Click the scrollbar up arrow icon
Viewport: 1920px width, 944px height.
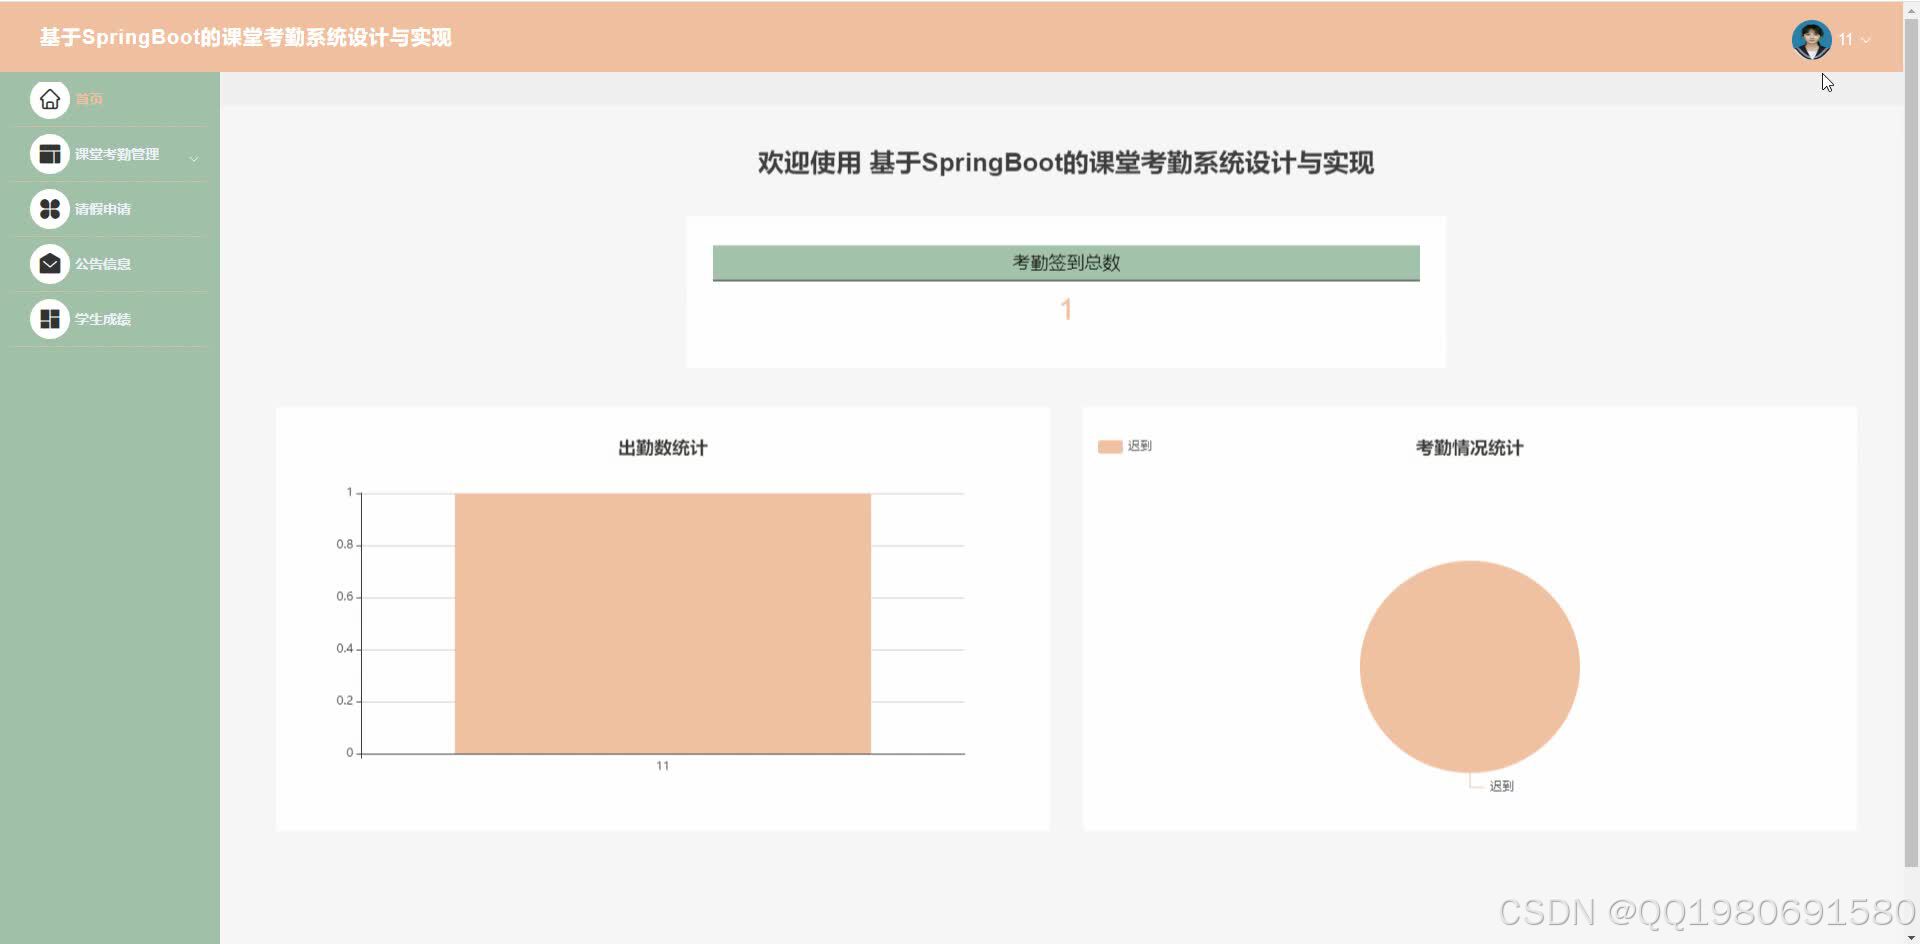click(x=1912, y=10)
